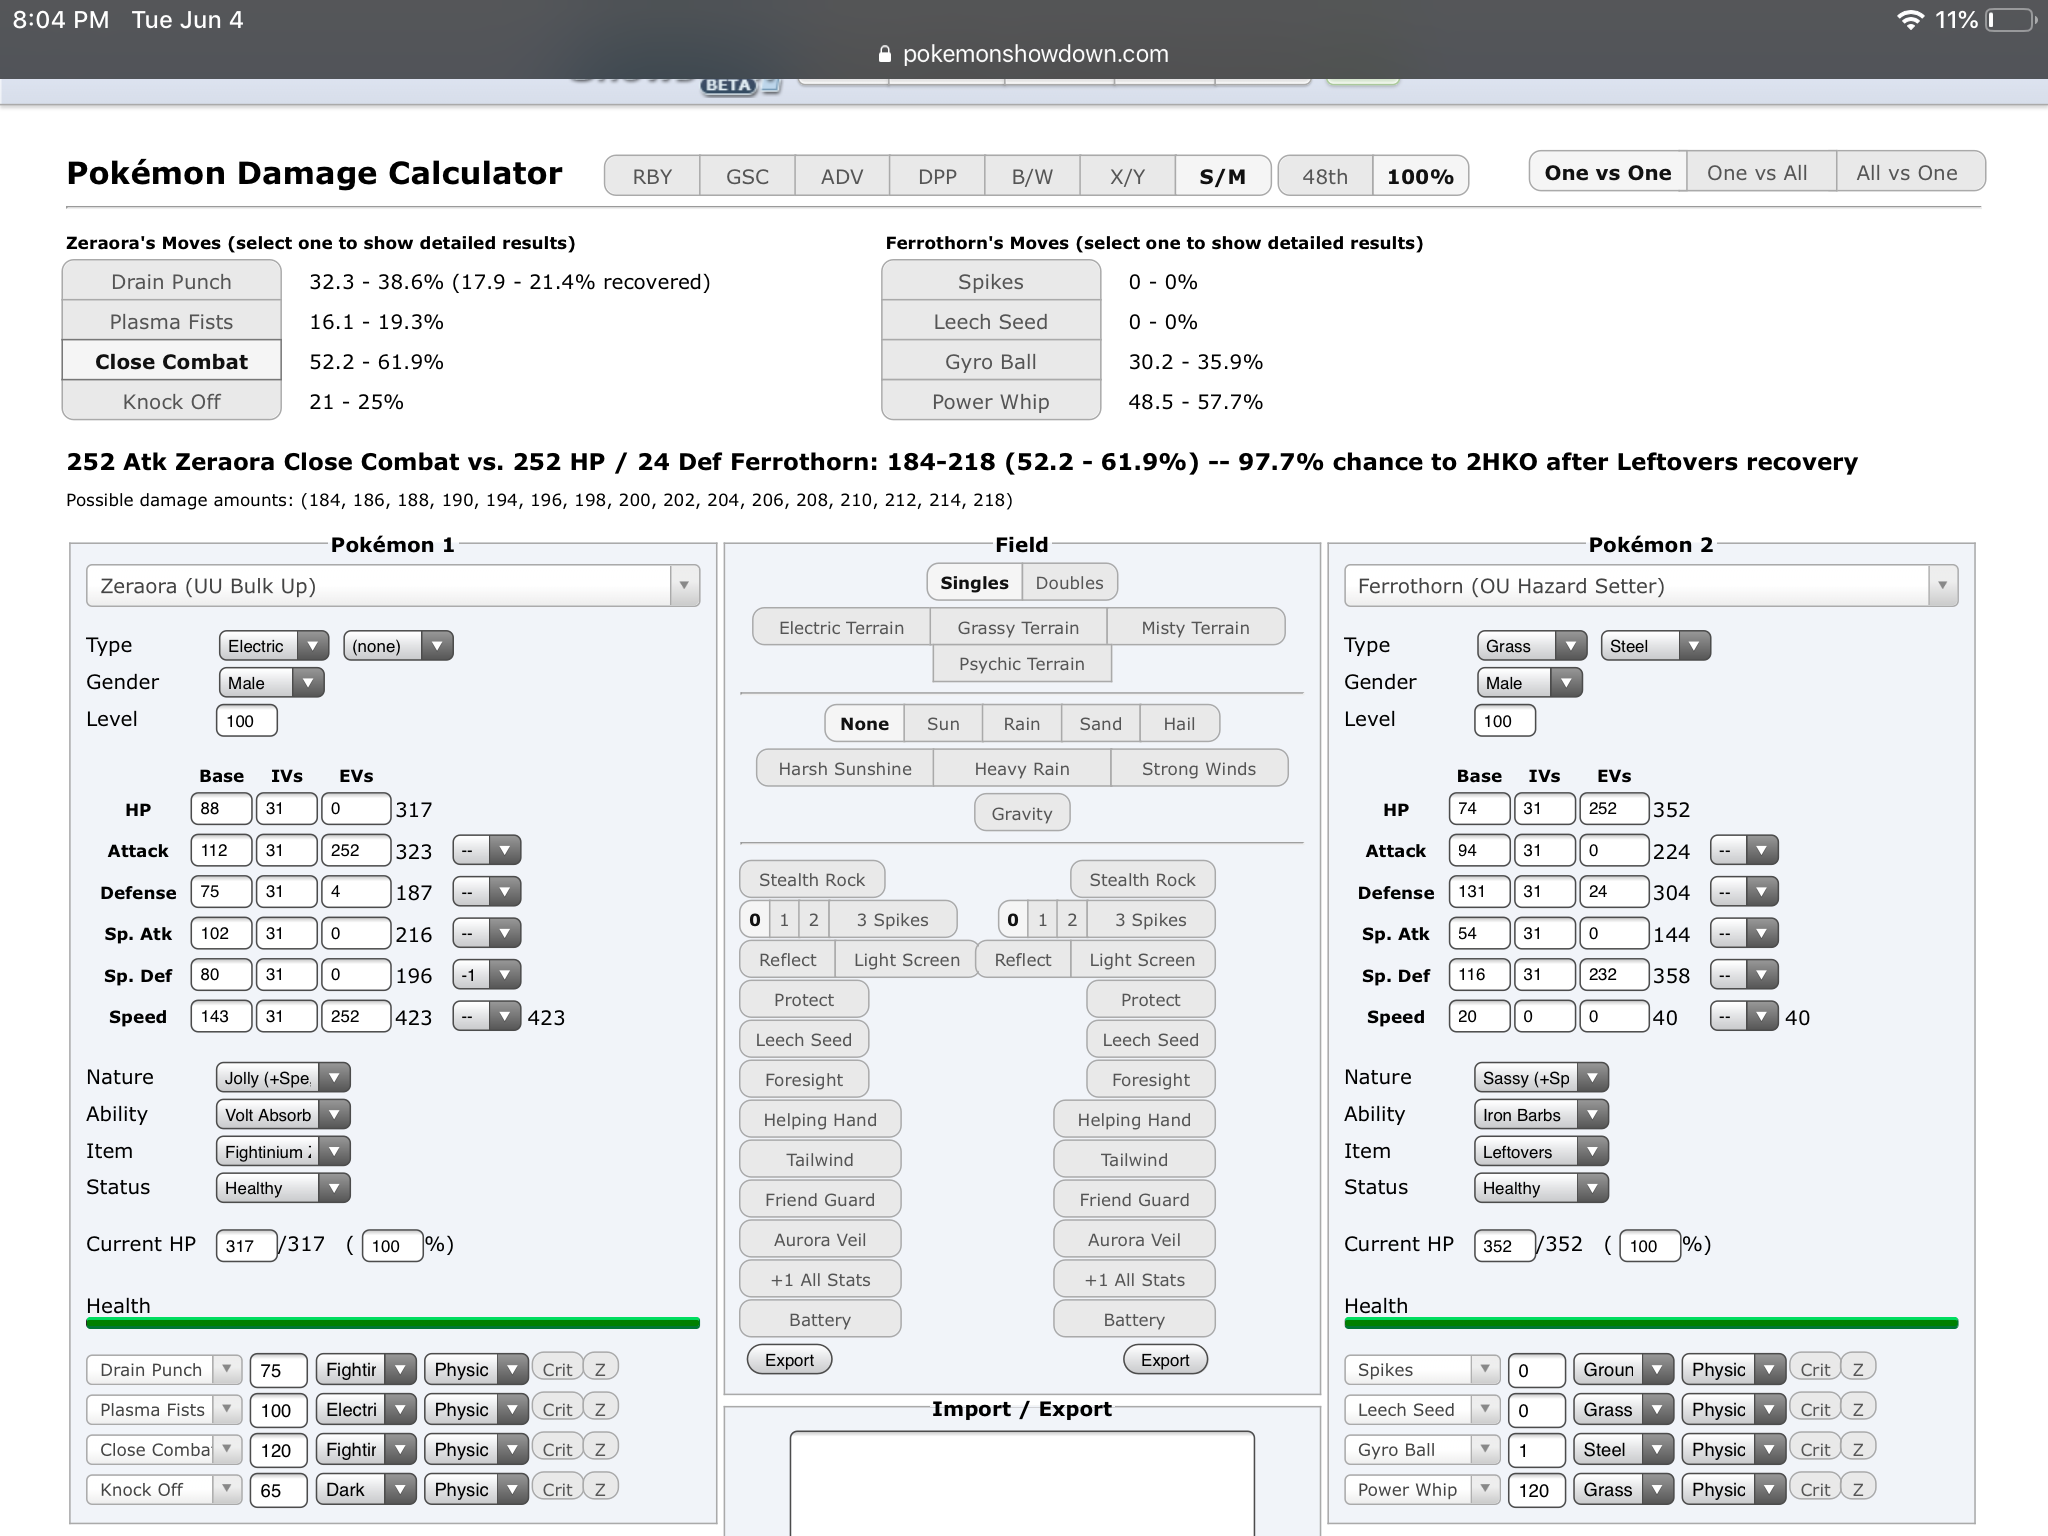The height and width of the screenshot is (1536, 2048).
Task: Select the 48th level mode tab
Action: [x=1325, y=176]
